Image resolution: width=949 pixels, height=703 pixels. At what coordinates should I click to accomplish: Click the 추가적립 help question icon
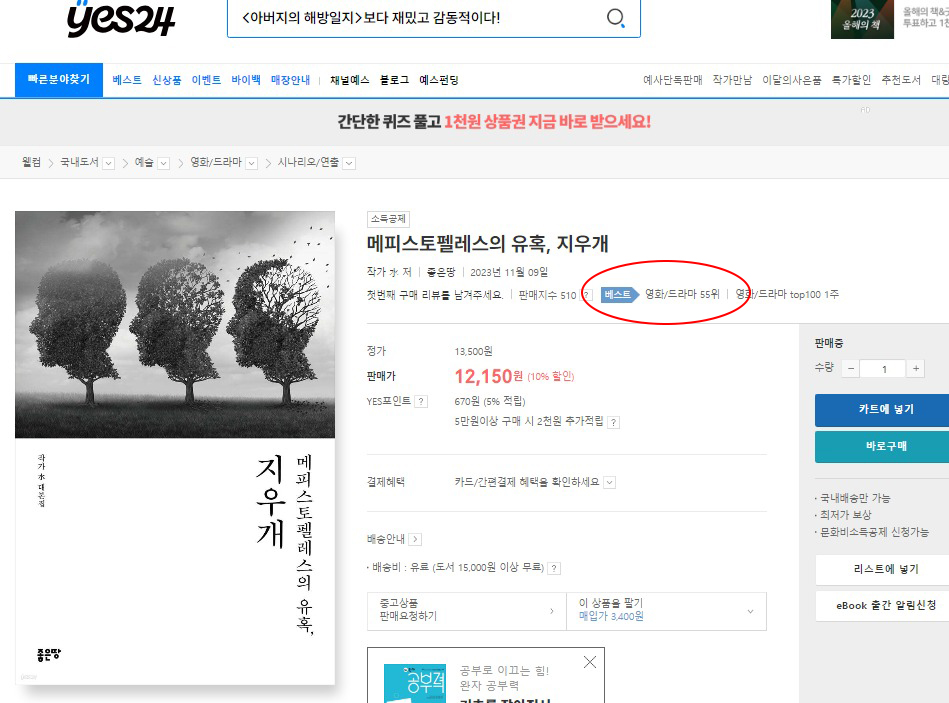coord(614,422)
